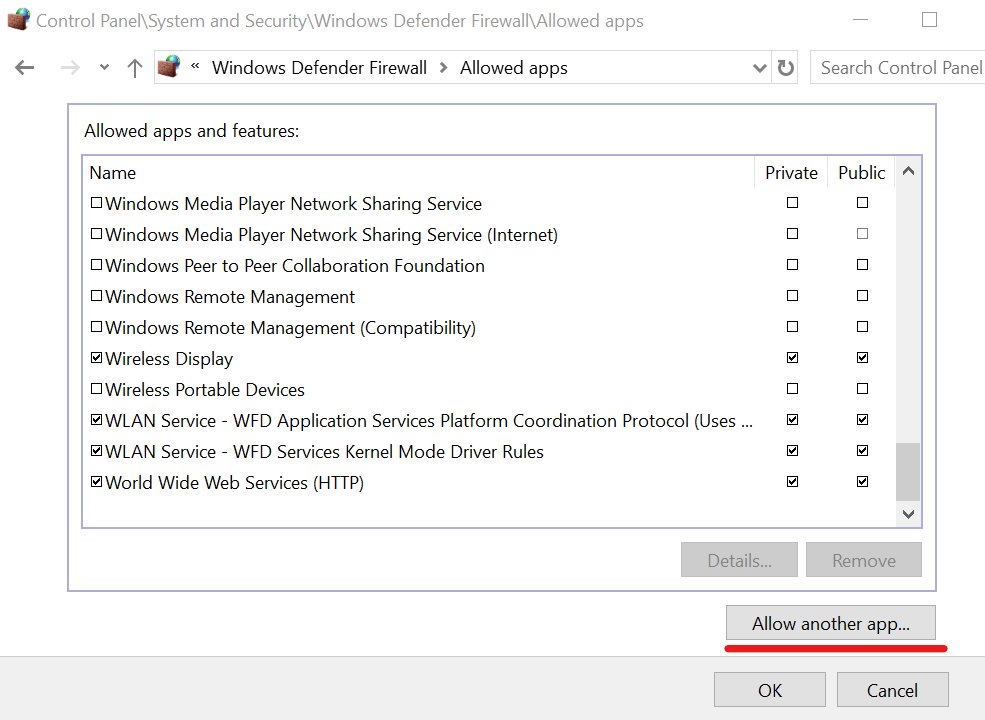985x720 pixels.
Task: Click the Allow another app button
Action: 831,623
